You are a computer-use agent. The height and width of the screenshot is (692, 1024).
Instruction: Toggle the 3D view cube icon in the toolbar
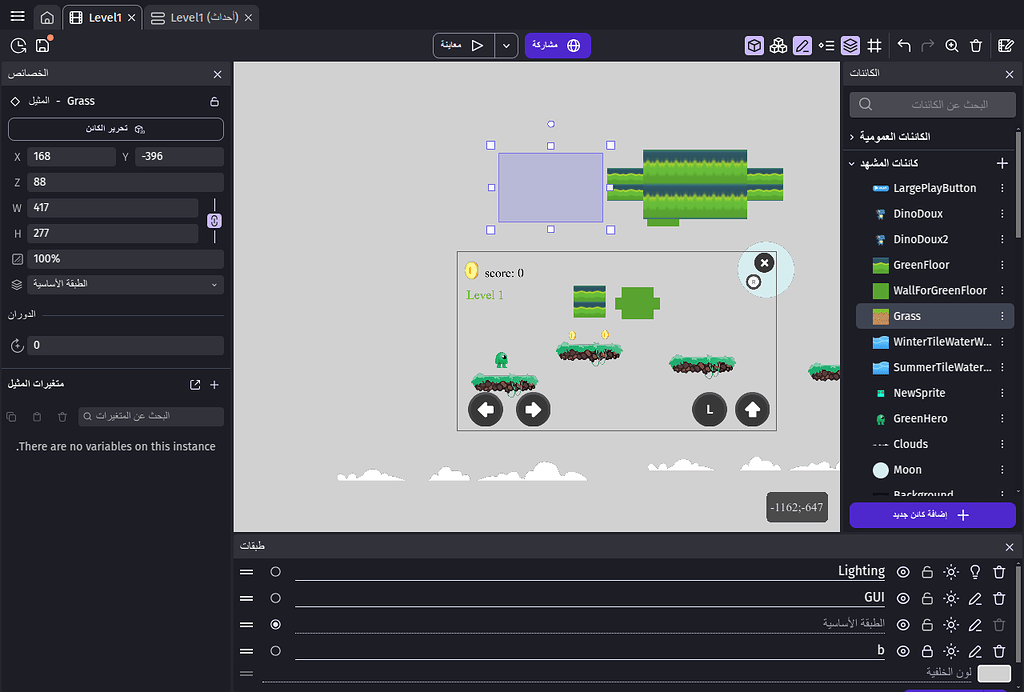[753, 45]
